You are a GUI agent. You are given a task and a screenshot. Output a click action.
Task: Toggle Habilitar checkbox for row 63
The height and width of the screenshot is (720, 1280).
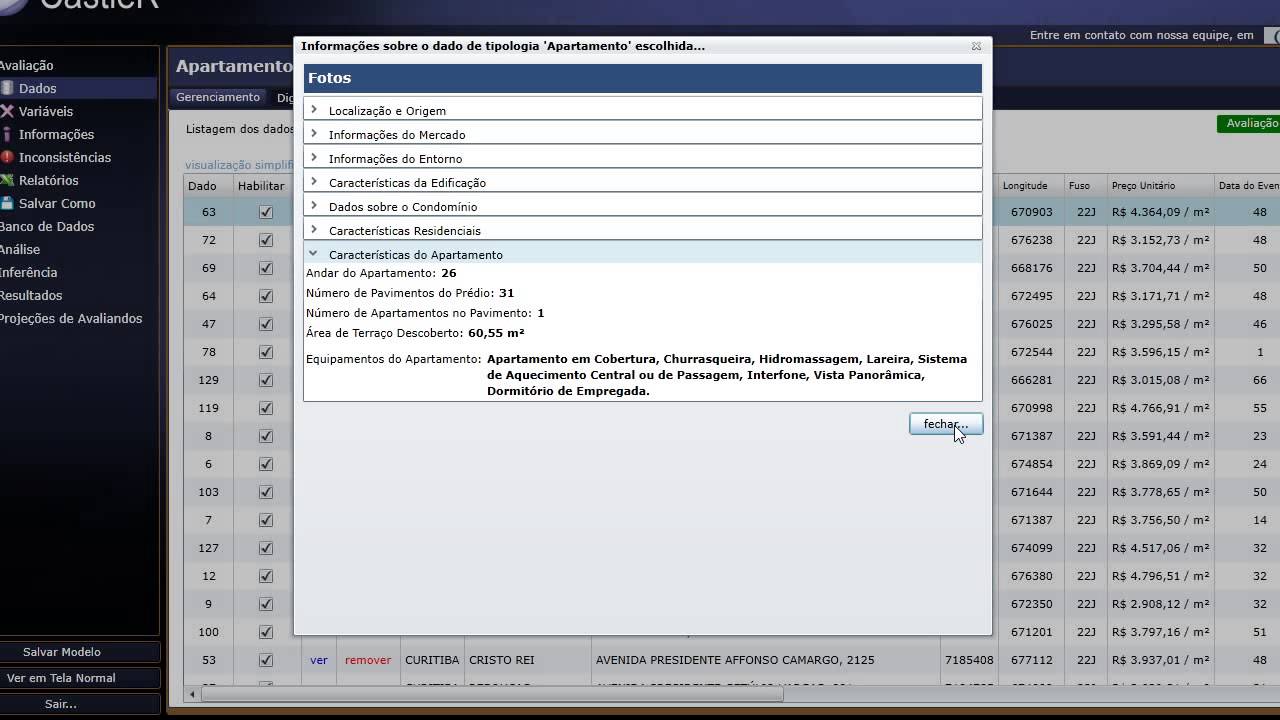(265, 212)
